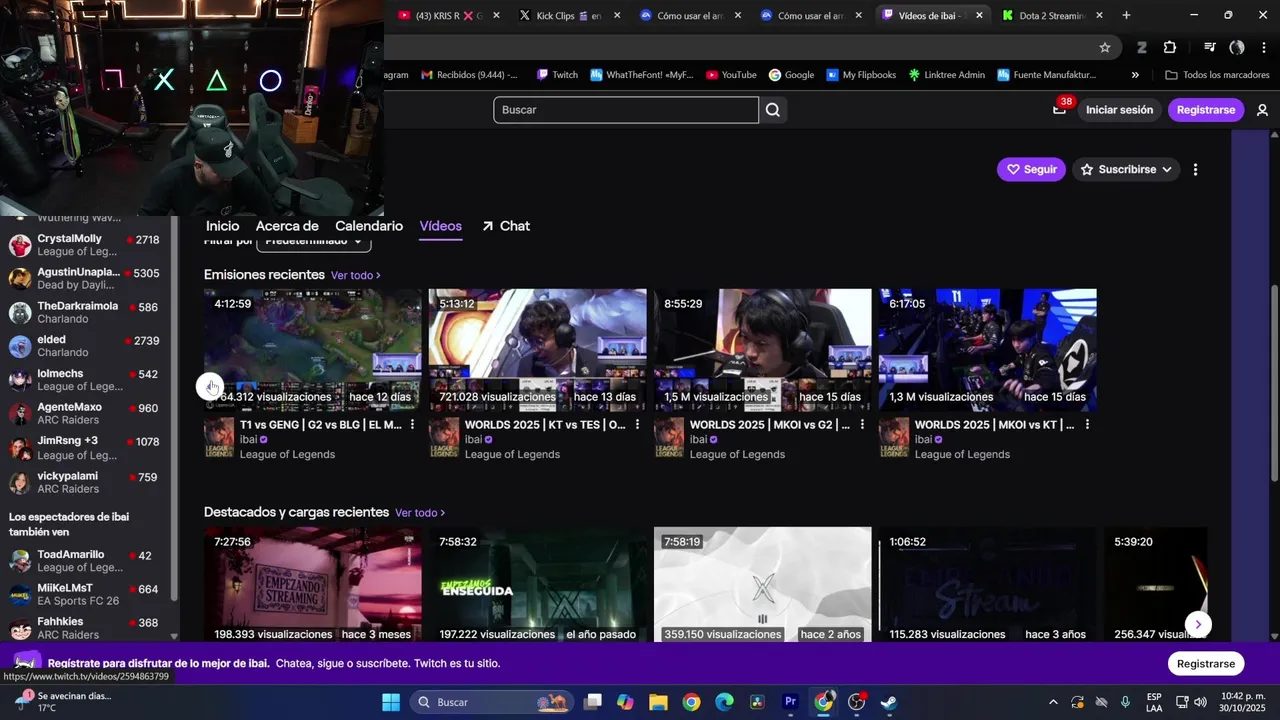
Task: Switch to the Calendario tab
Action: click(x=369, y=226)
